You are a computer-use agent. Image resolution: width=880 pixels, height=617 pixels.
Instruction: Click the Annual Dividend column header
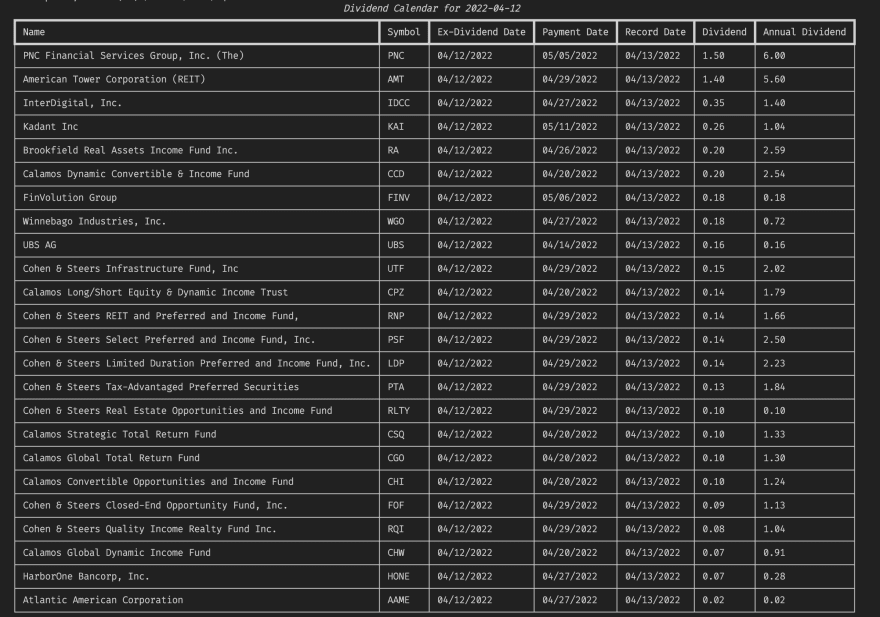point(804,32)
